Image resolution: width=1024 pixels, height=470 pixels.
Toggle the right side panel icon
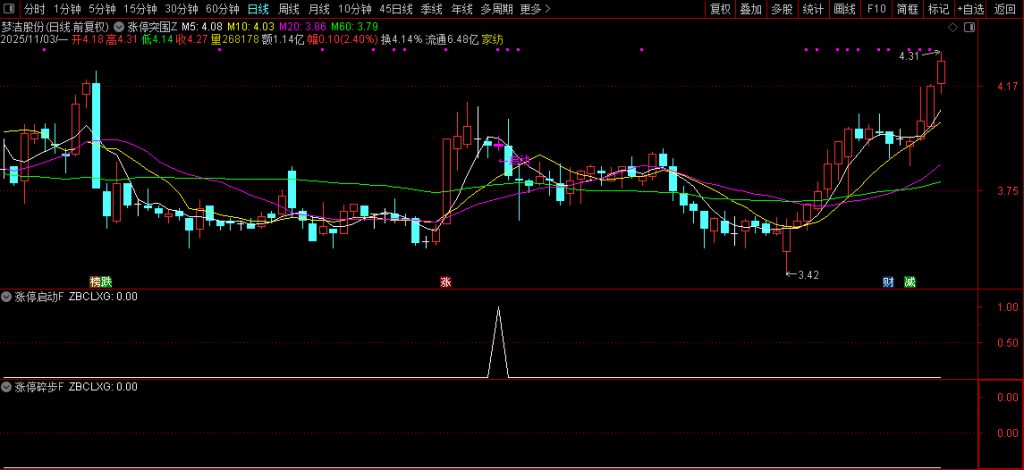[969, 27]
